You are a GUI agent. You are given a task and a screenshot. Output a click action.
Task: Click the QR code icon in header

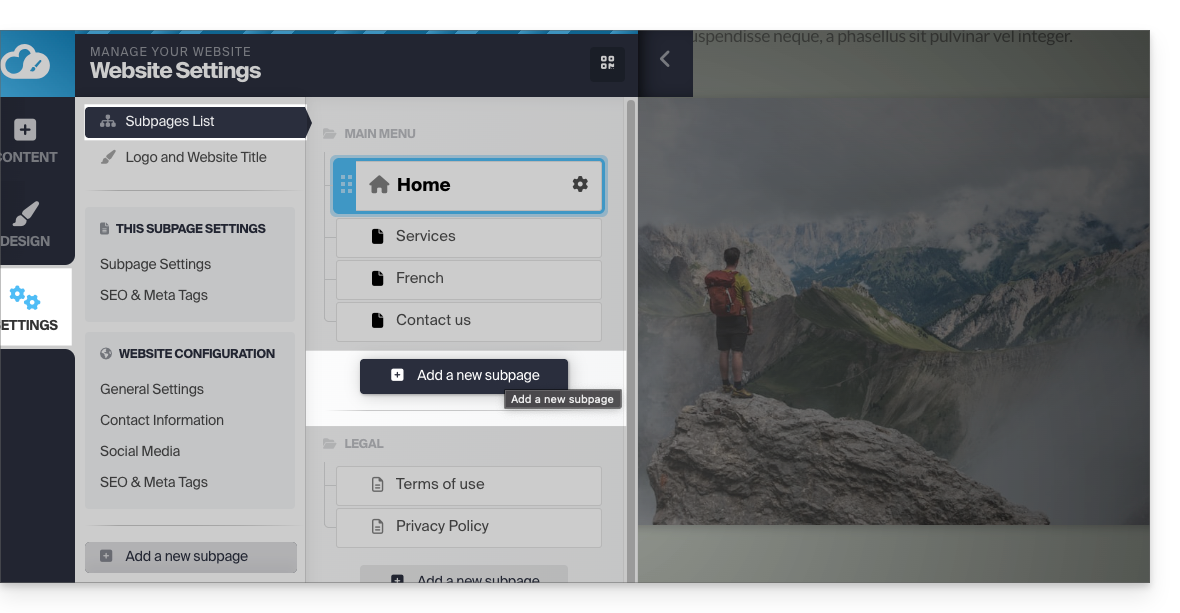(607, 63)
